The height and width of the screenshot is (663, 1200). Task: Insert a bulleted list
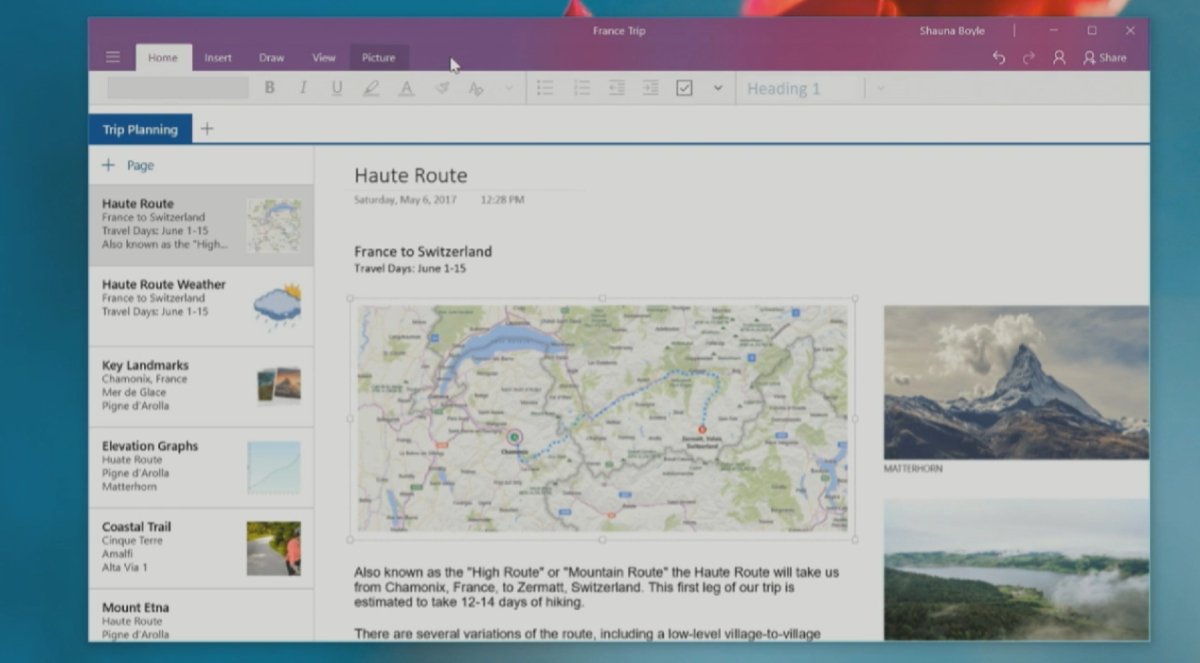545,88
